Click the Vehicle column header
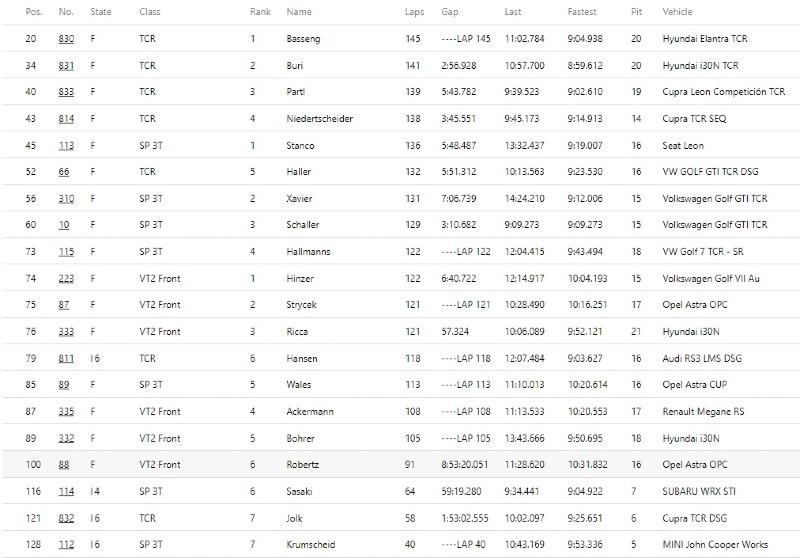The width and height of the screenshot is (800, 558). pyautogui.click(x=677, y=12)
